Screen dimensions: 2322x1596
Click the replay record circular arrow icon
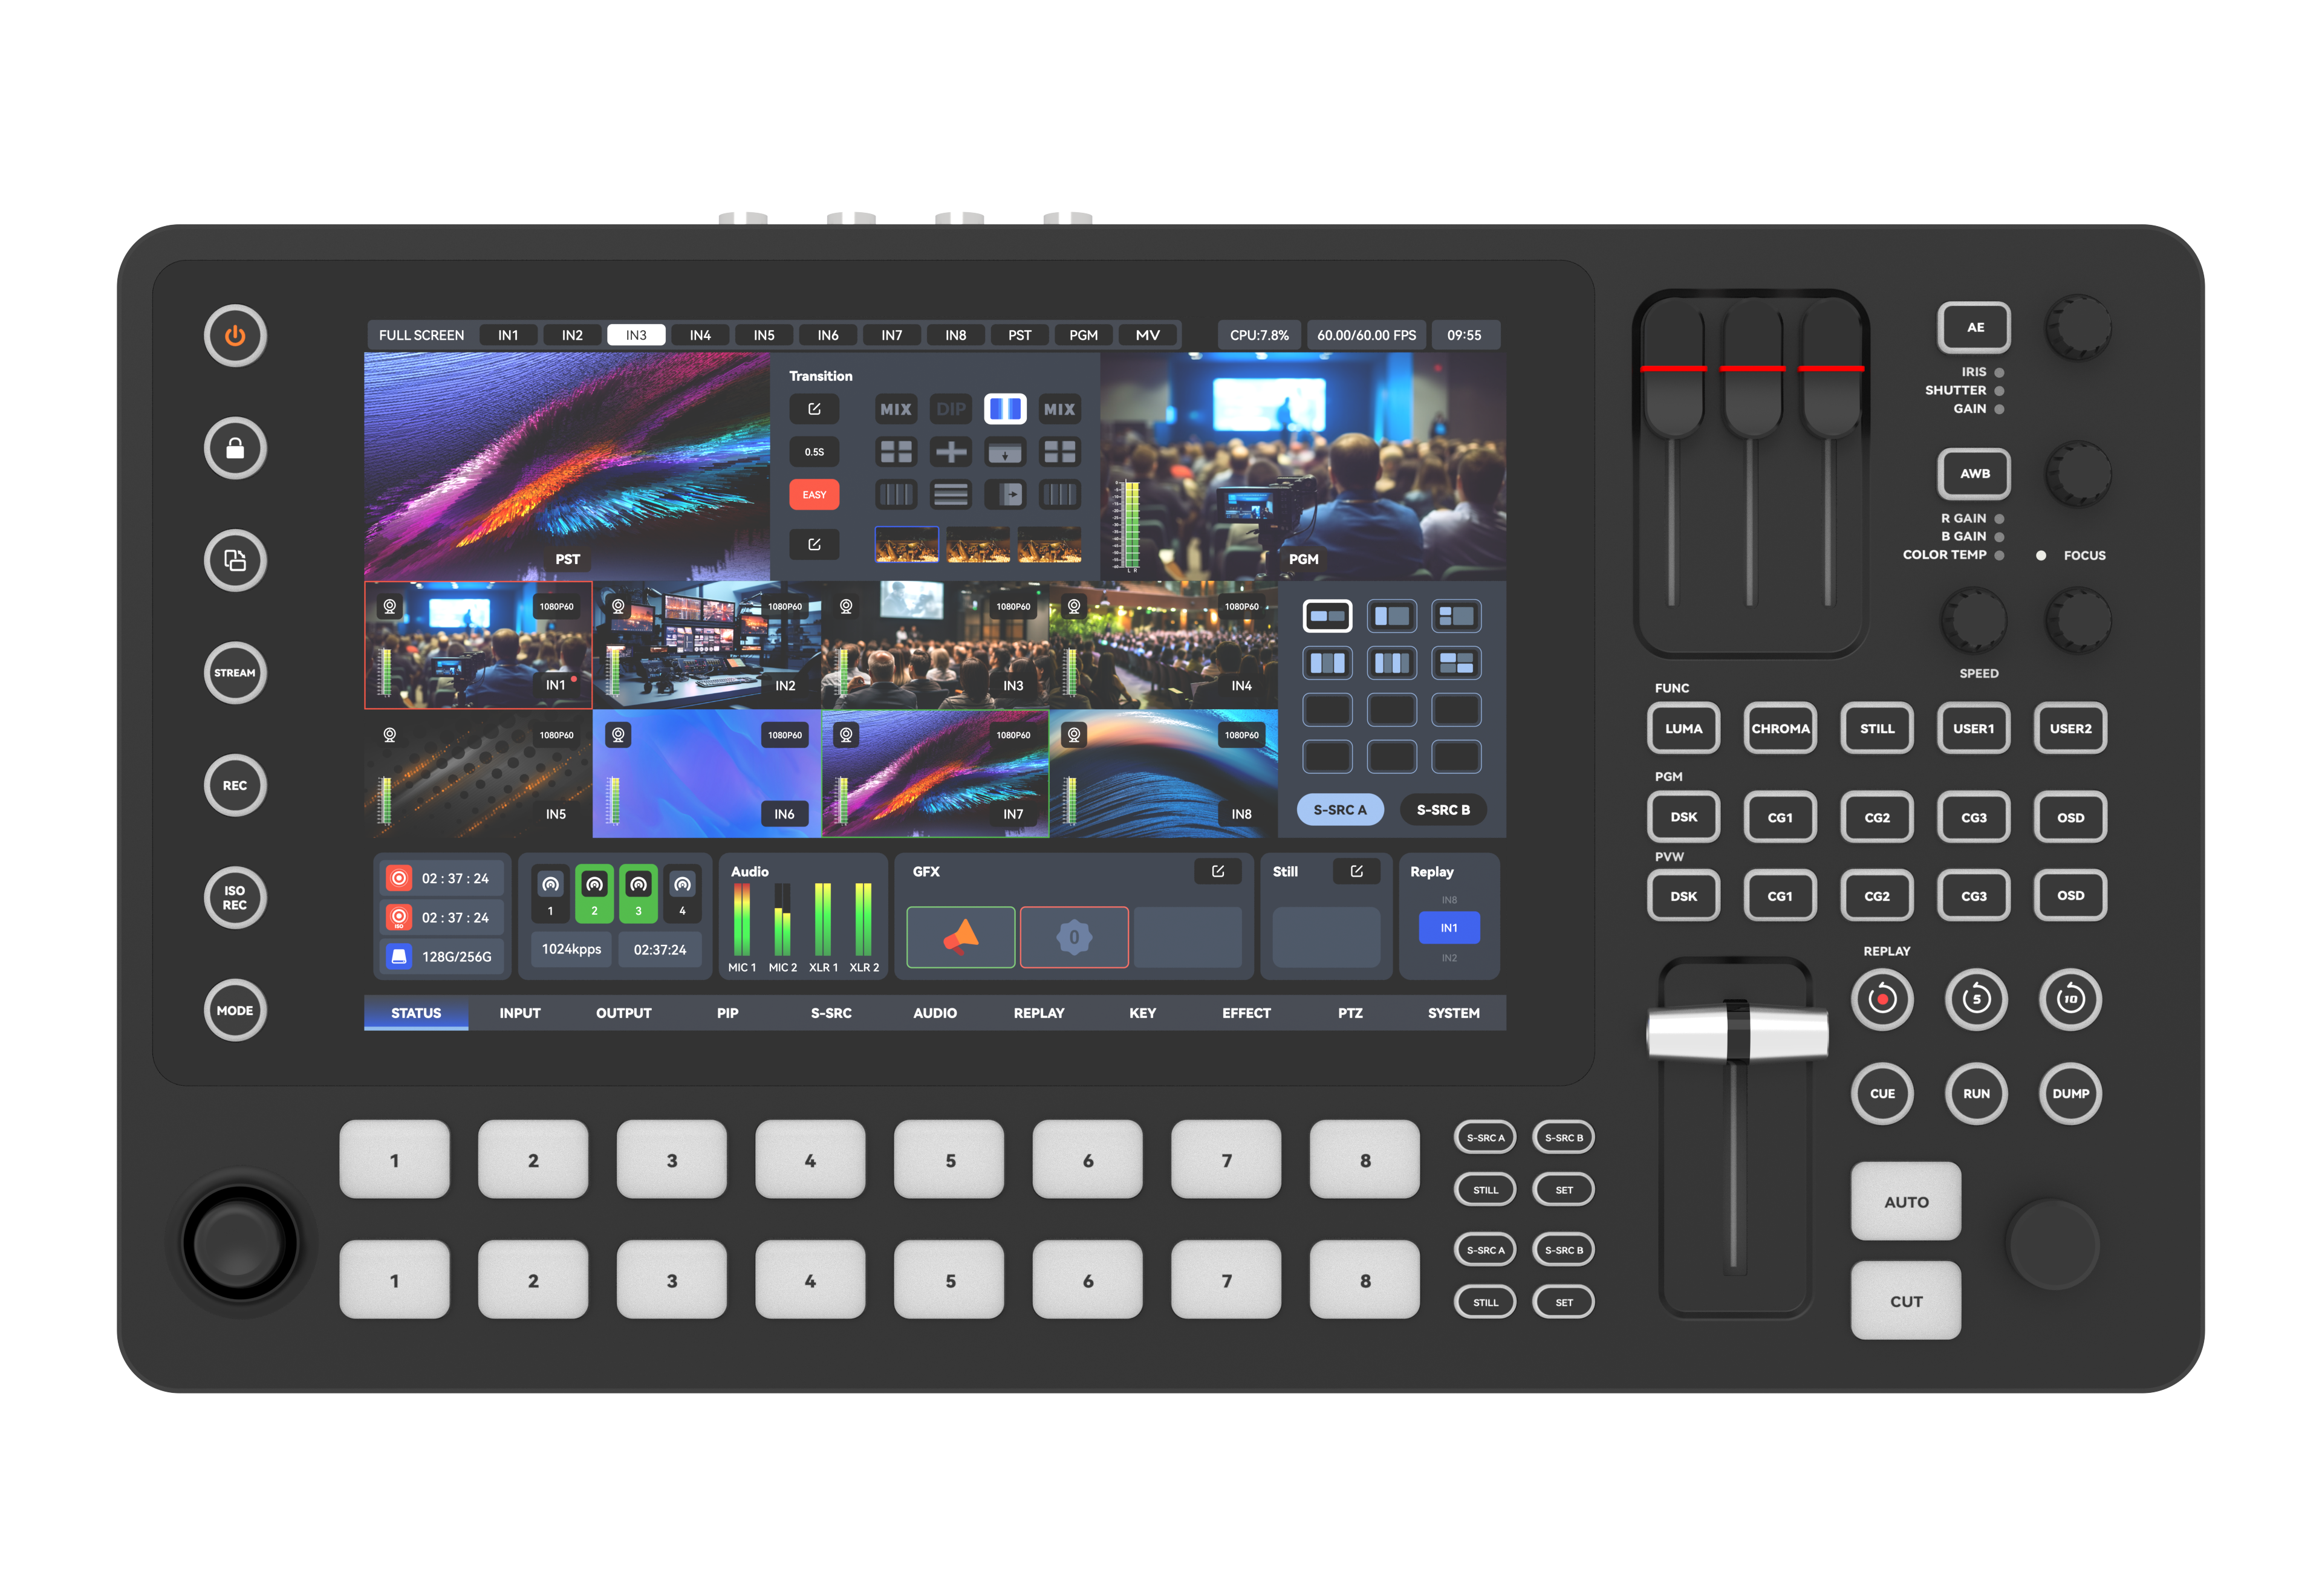point(1882,999)
